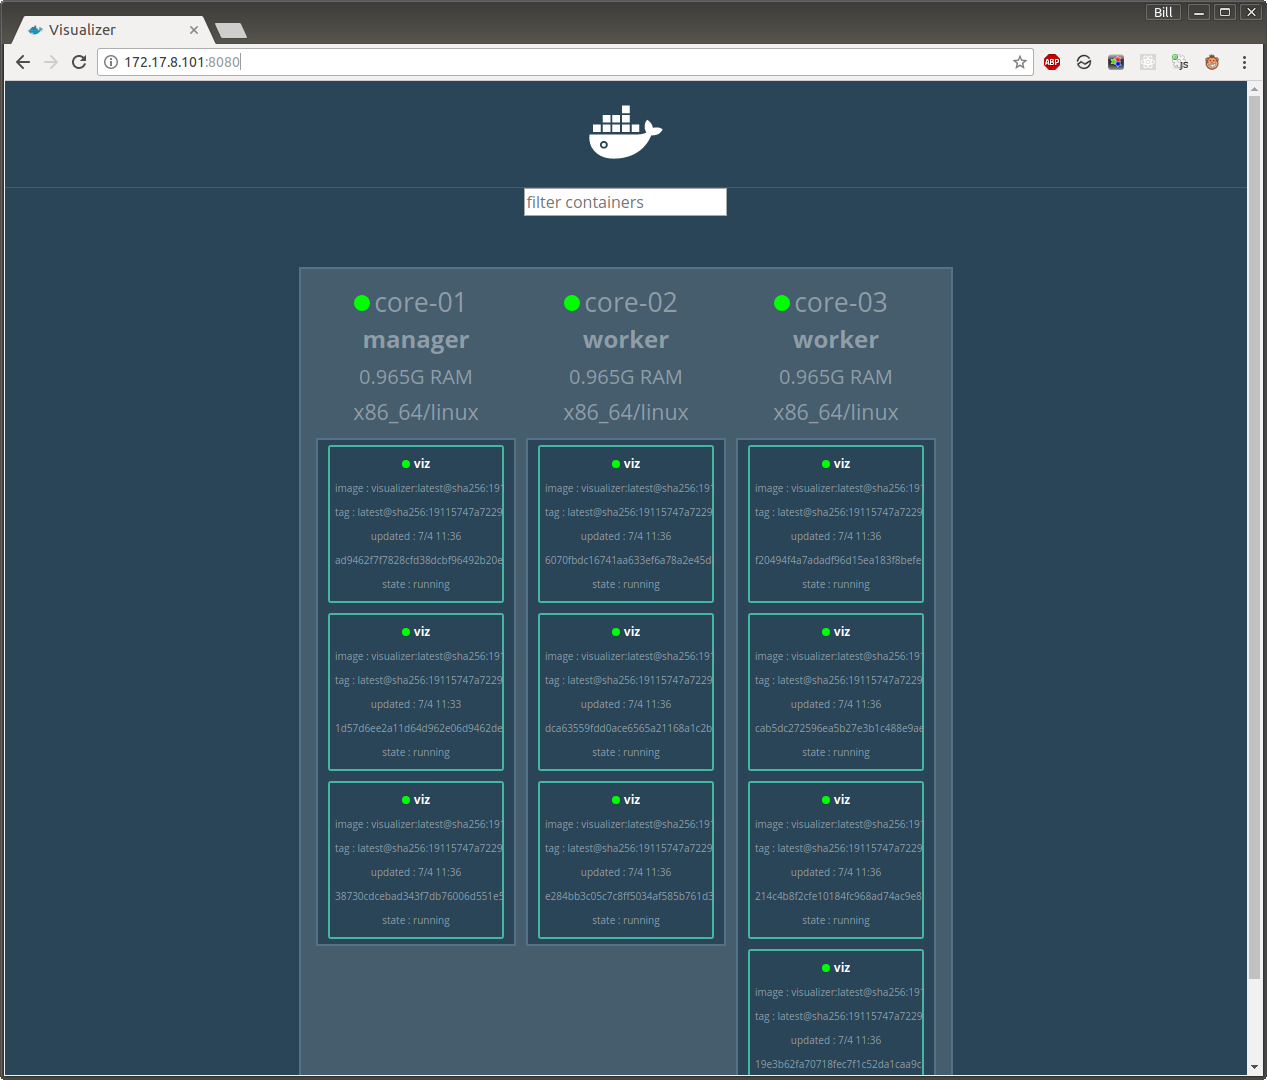Select the small blank browser tab
The image size is (1267, 1080).
pos(230,30)
